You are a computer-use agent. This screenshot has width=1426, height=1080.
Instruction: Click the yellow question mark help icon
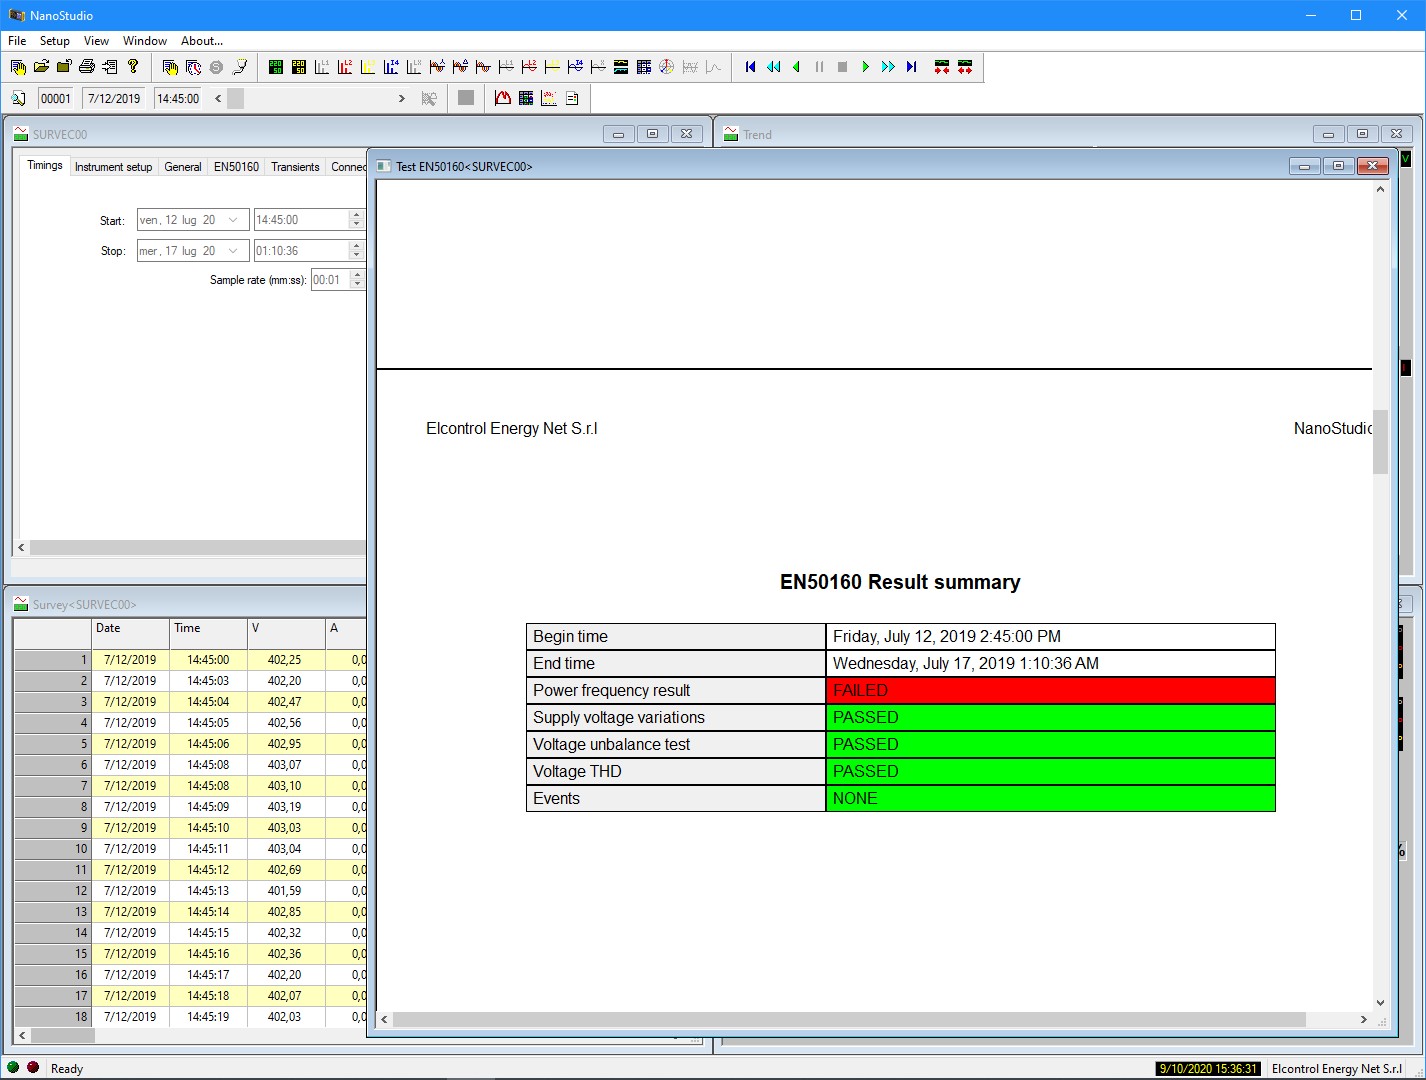tap(133, 67)
